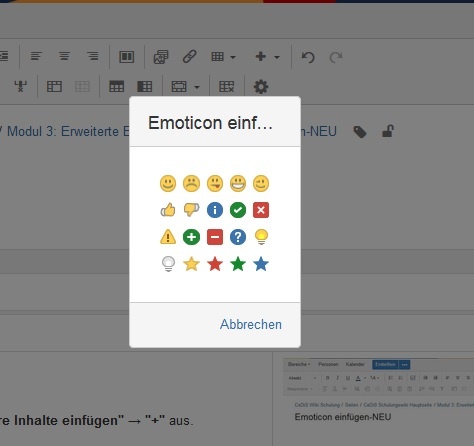Open the table cell merge dropdown arrow

pyautogui.click(x=197, y=87)
